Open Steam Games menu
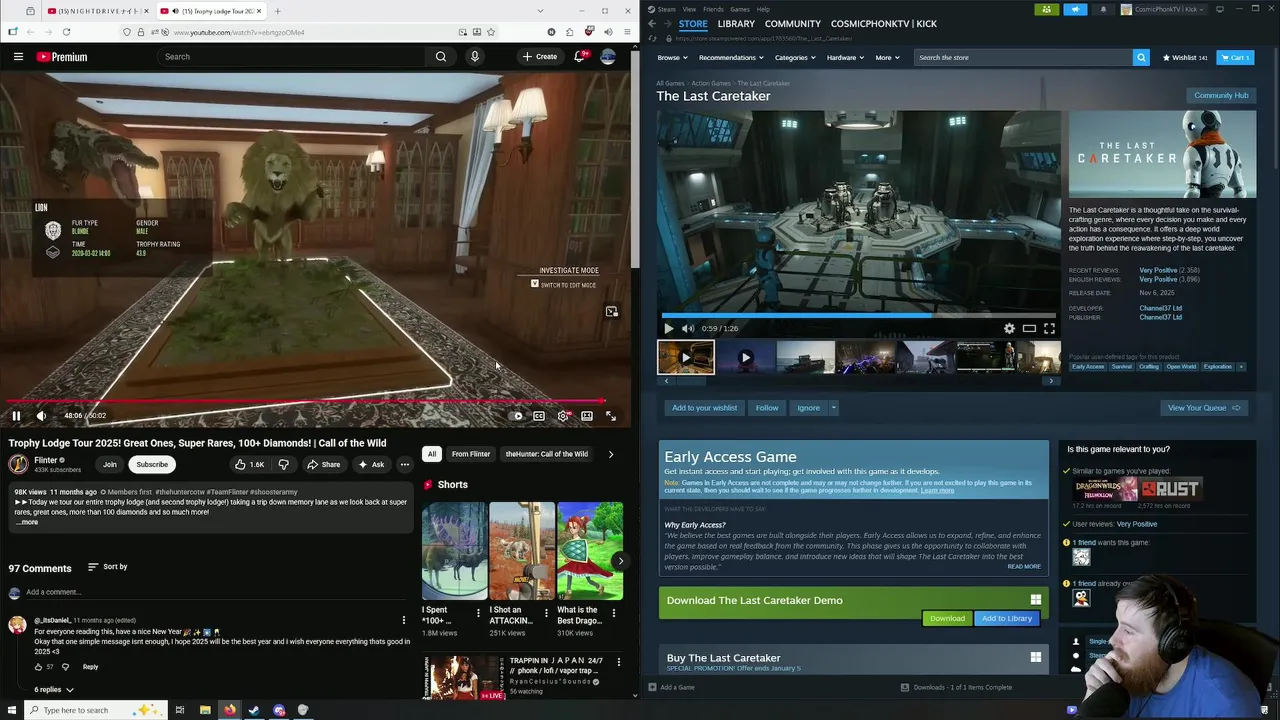The image size is (1280, 720). [x=740, y=9]
